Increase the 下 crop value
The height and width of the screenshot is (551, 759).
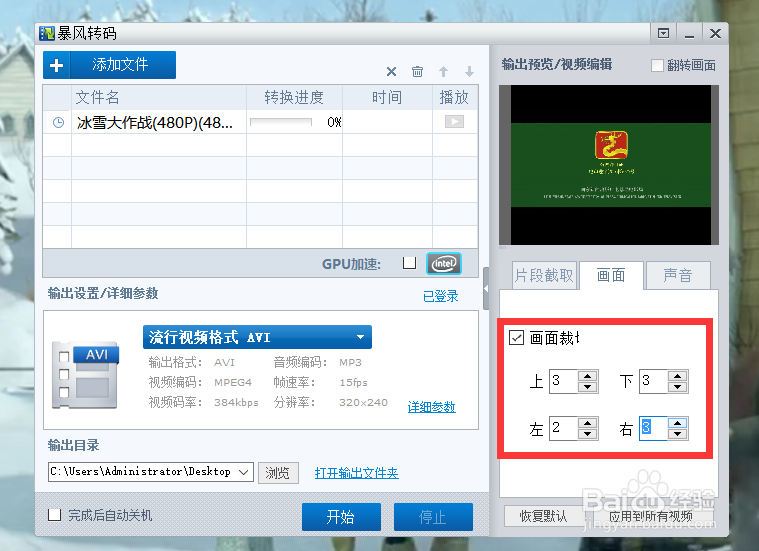(678, 376)
